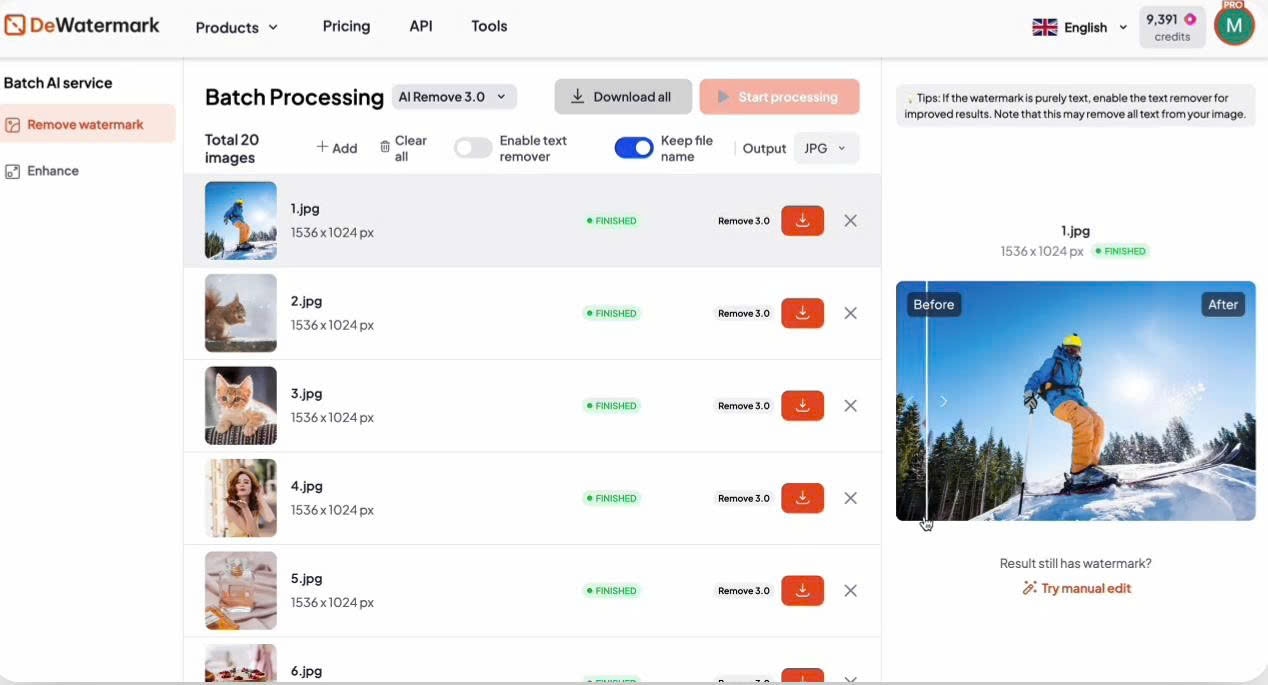Add more images with the plus icon
The height and width of the screenshot is (685, 1268).
(x=322, y=148)
